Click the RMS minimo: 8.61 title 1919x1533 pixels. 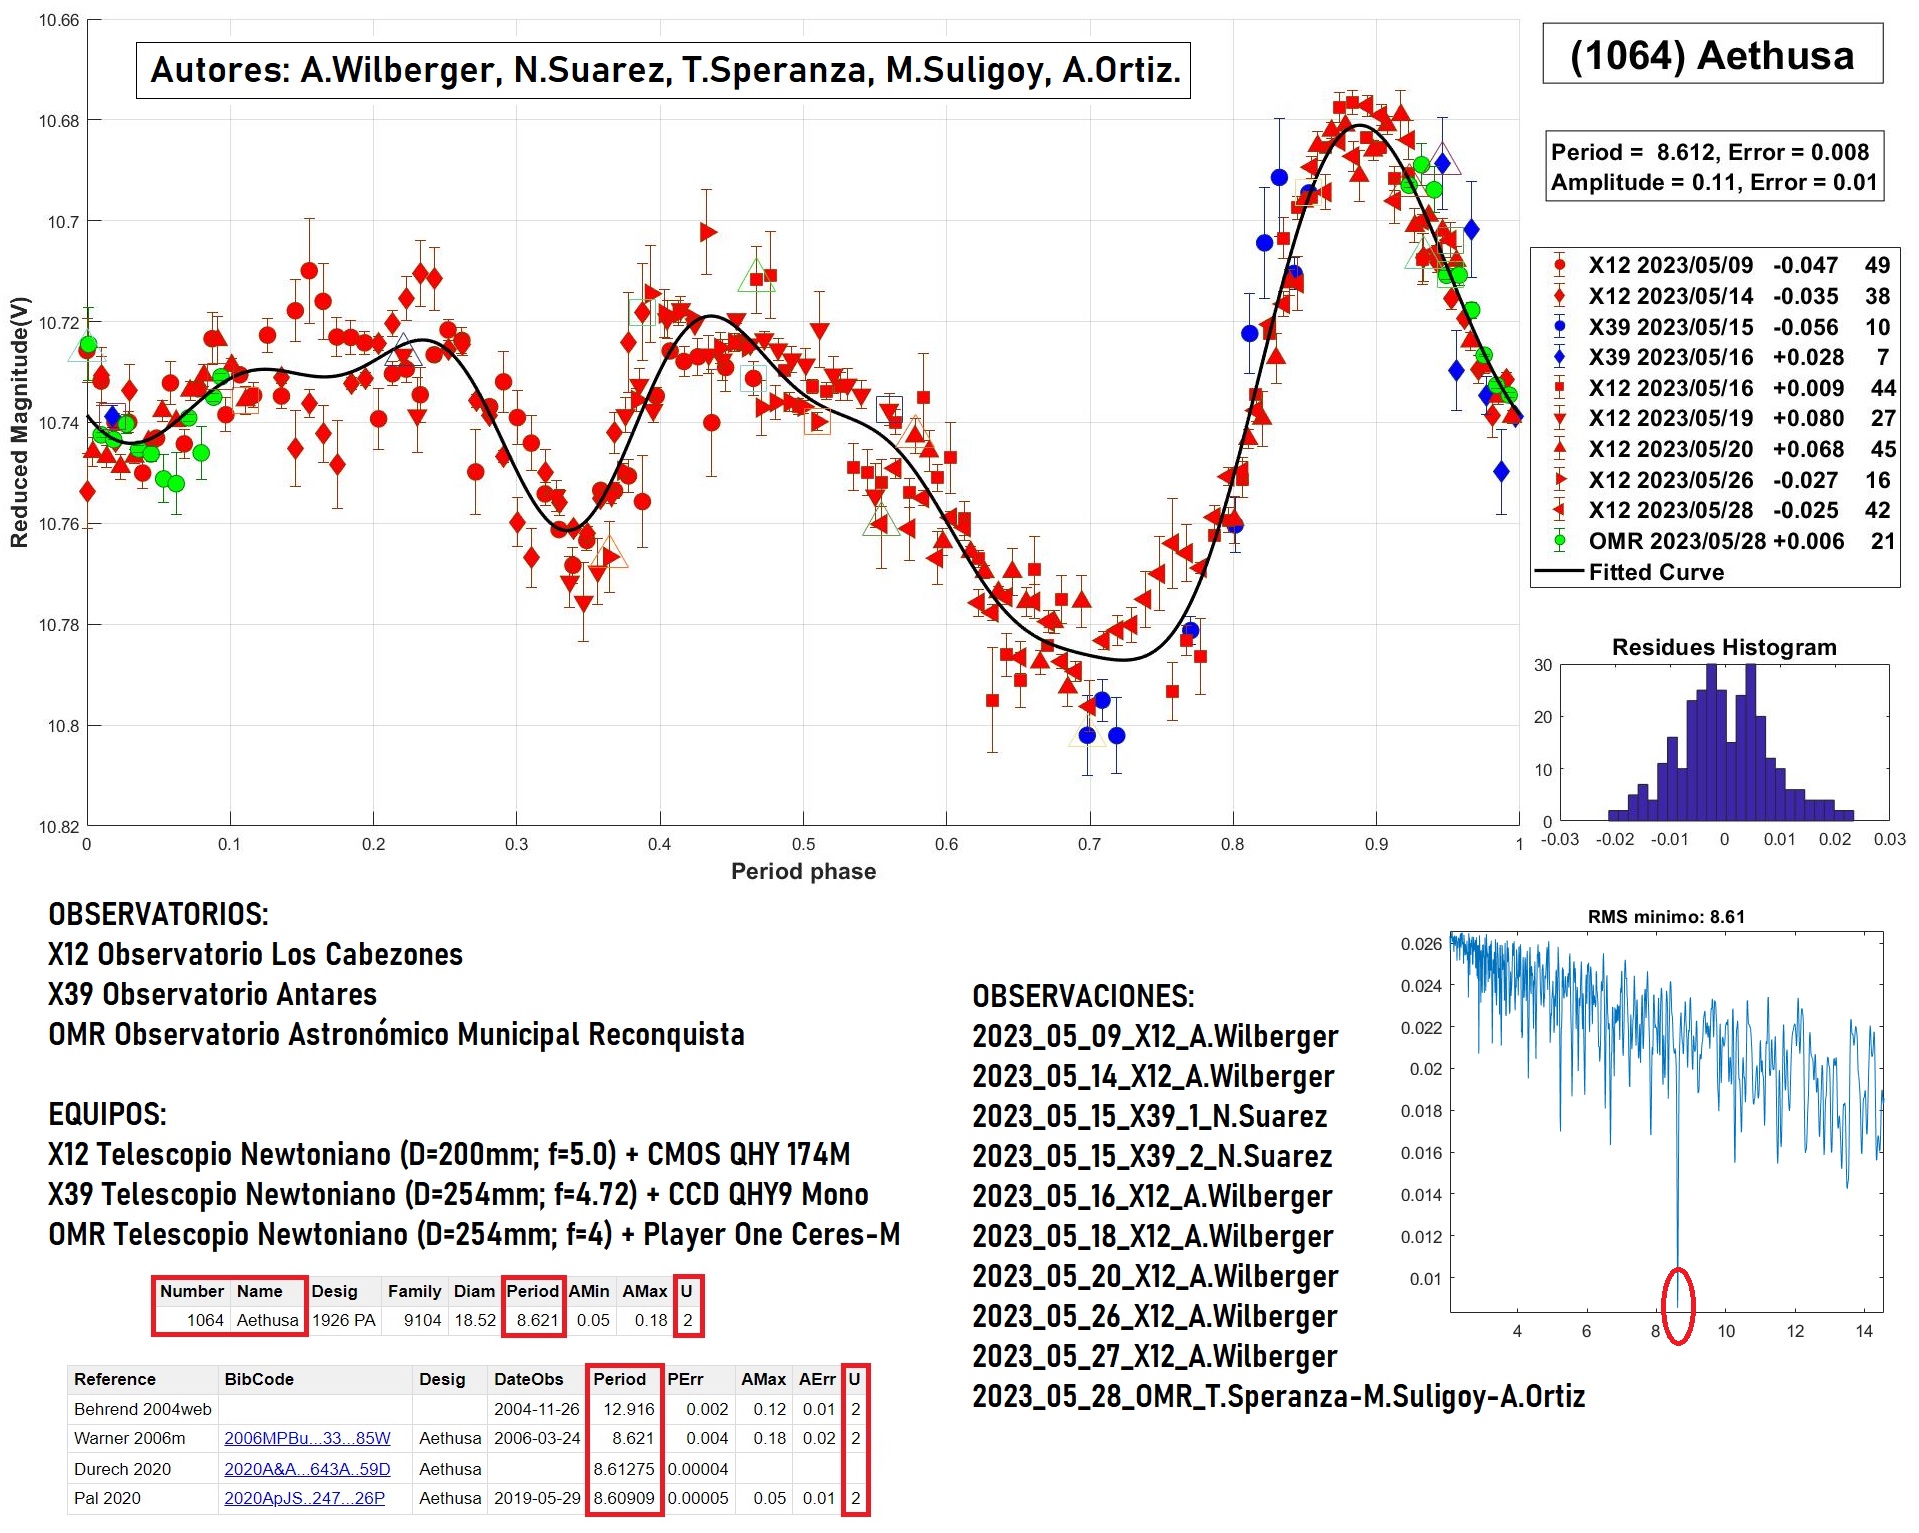(1666, 916)
